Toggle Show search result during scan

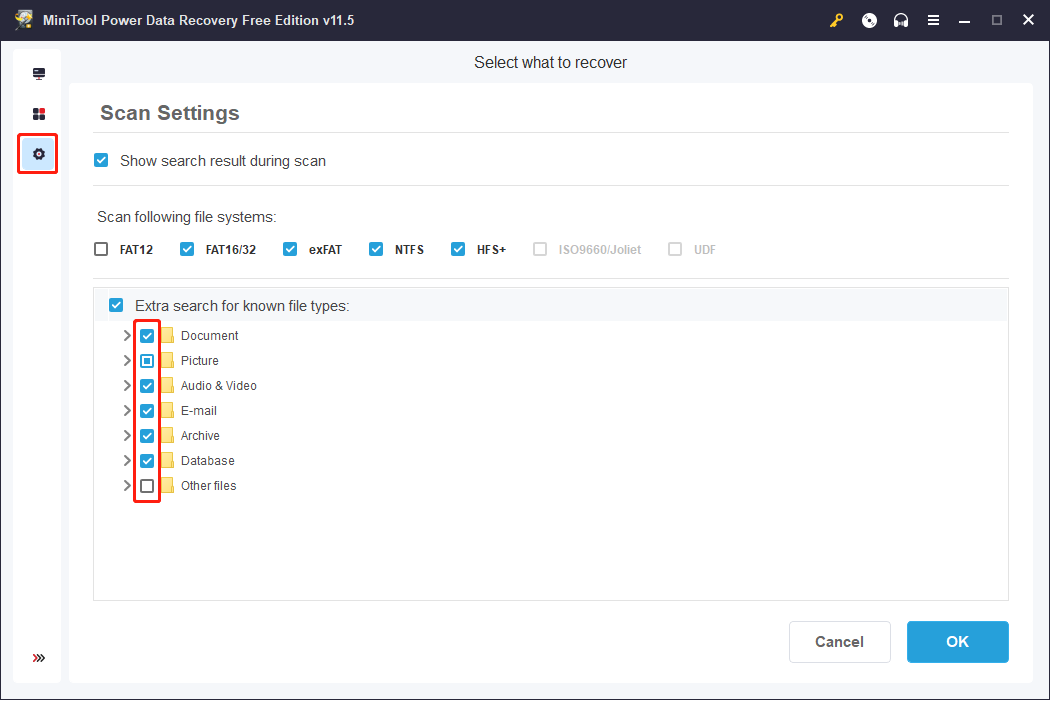[101, 160]
